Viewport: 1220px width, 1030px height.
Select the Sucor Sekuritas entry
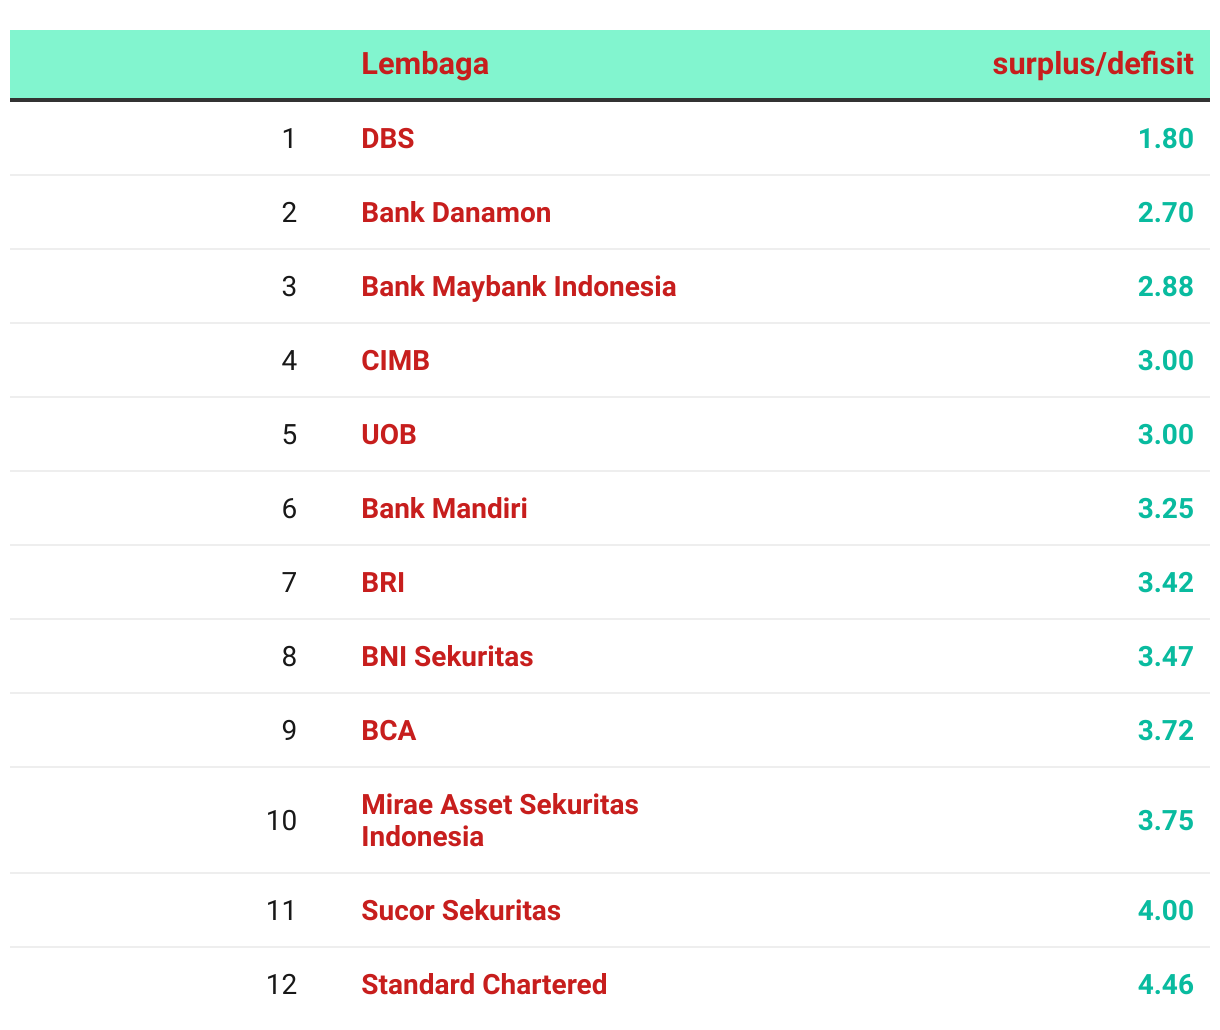[461, 910]
